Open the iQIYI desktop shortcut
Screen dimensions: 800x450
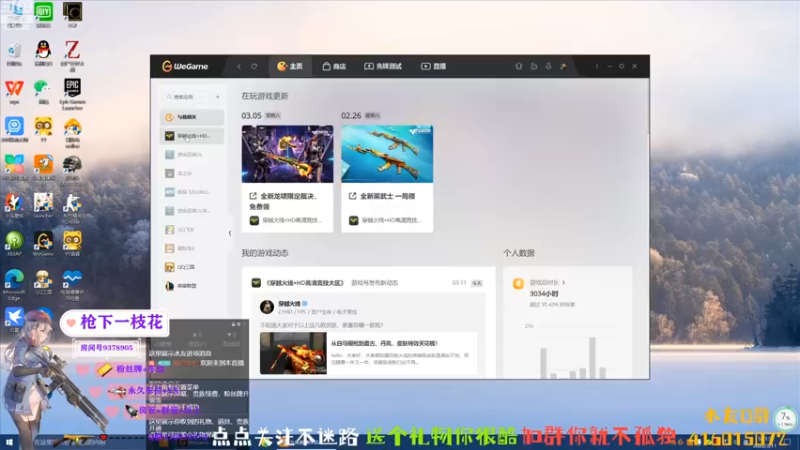pos(43,14)
